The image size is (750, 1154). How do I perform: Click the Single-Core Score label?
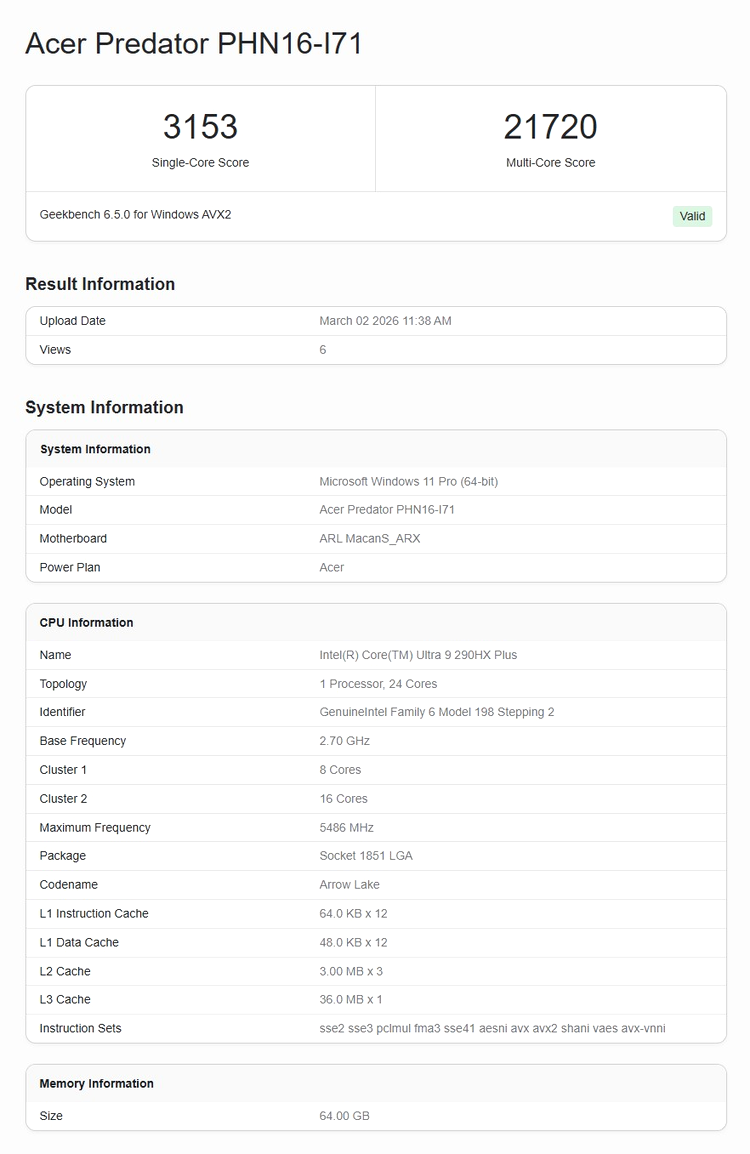point(200,163)
